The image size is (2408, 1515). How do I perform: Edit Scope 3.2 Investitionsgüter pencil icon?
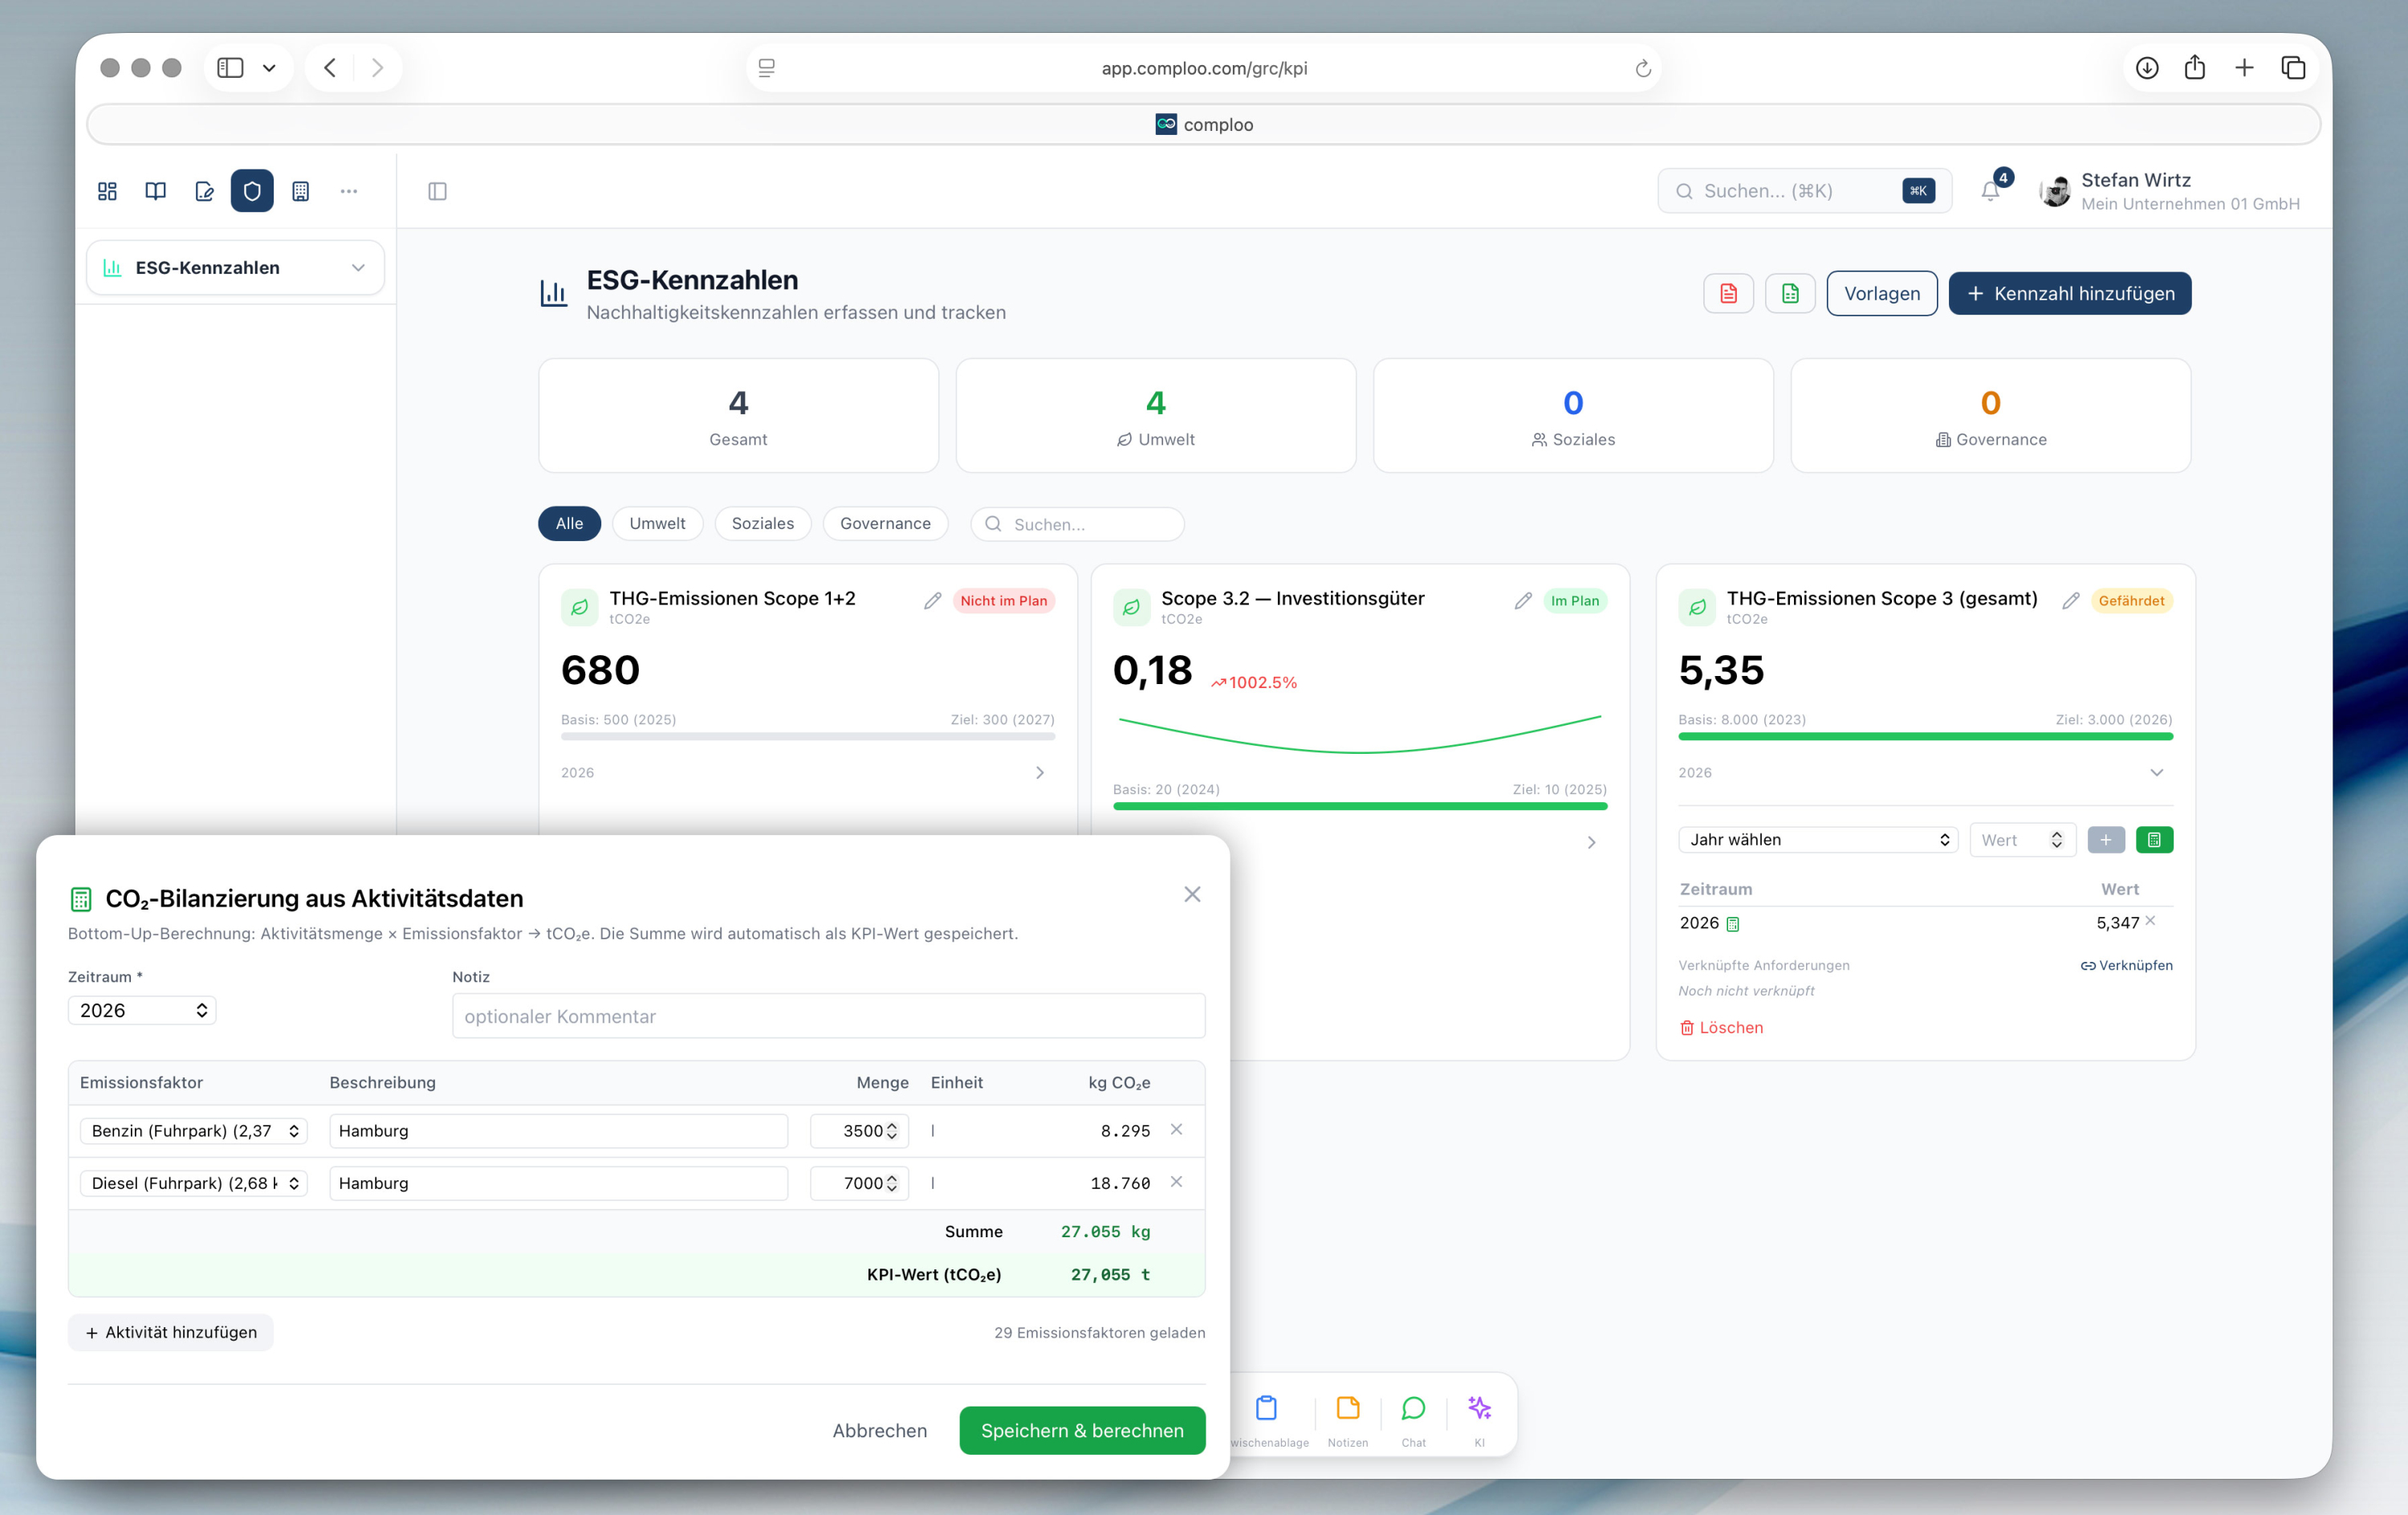coord(1523,600)
